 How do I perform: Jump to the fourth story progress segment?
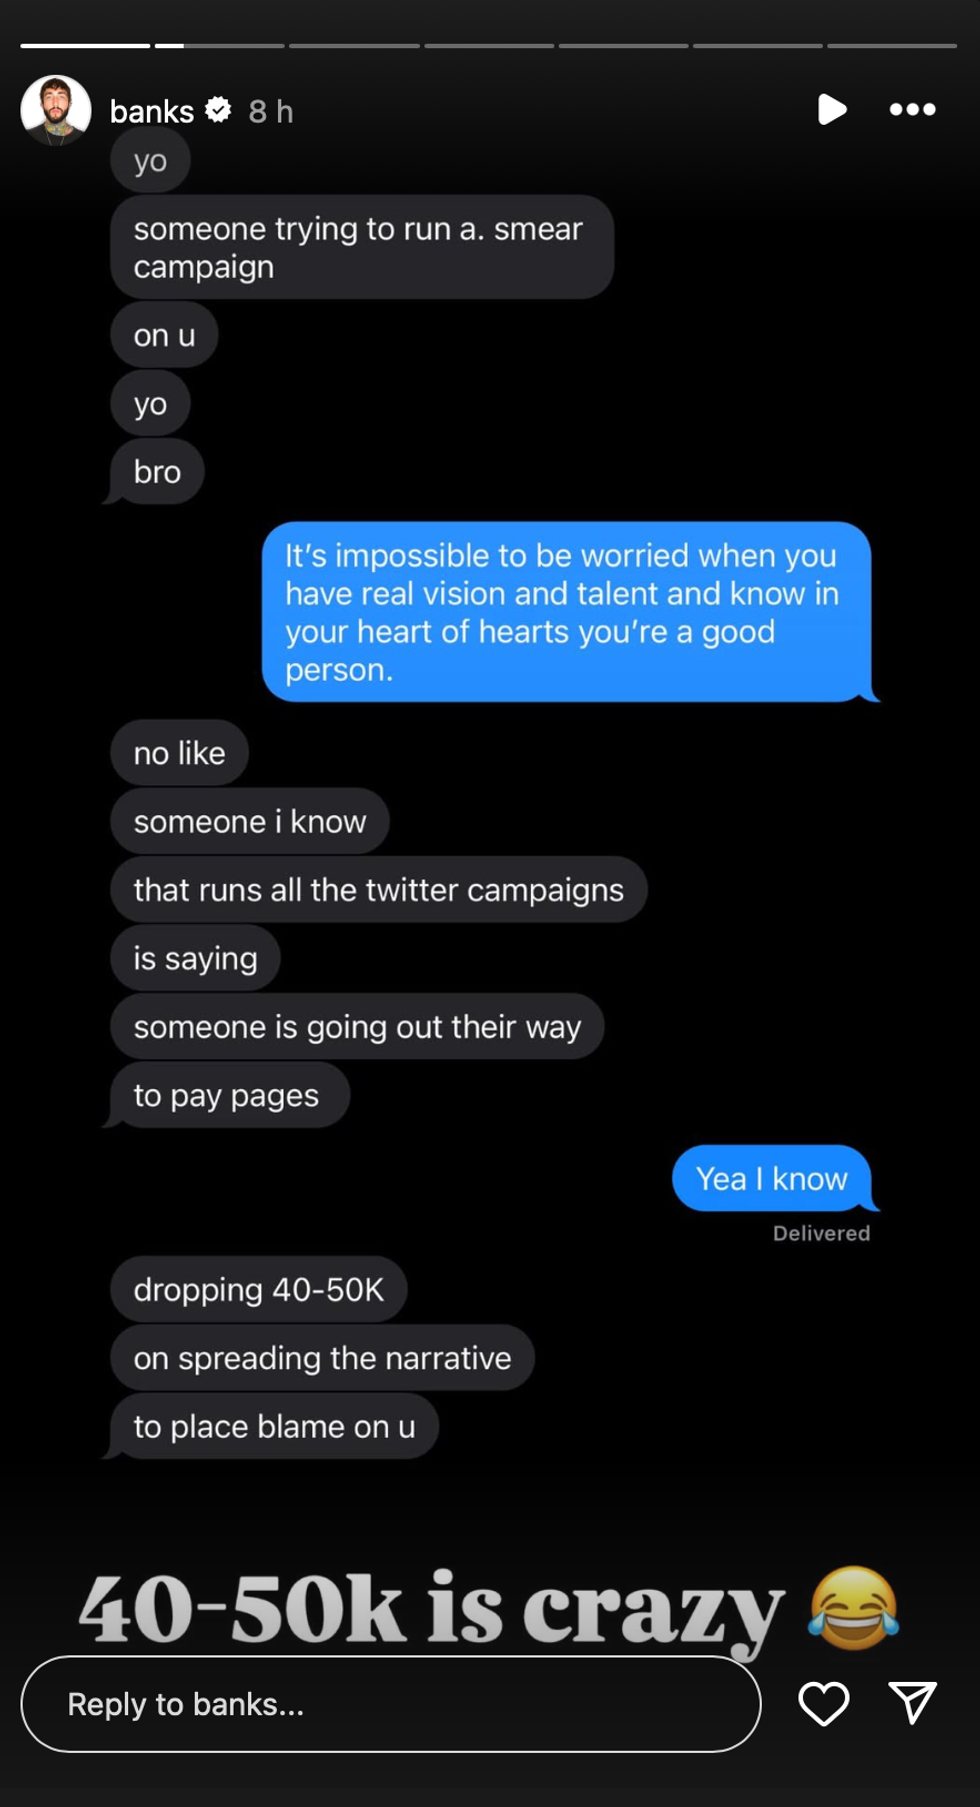[x=489, y=46]
